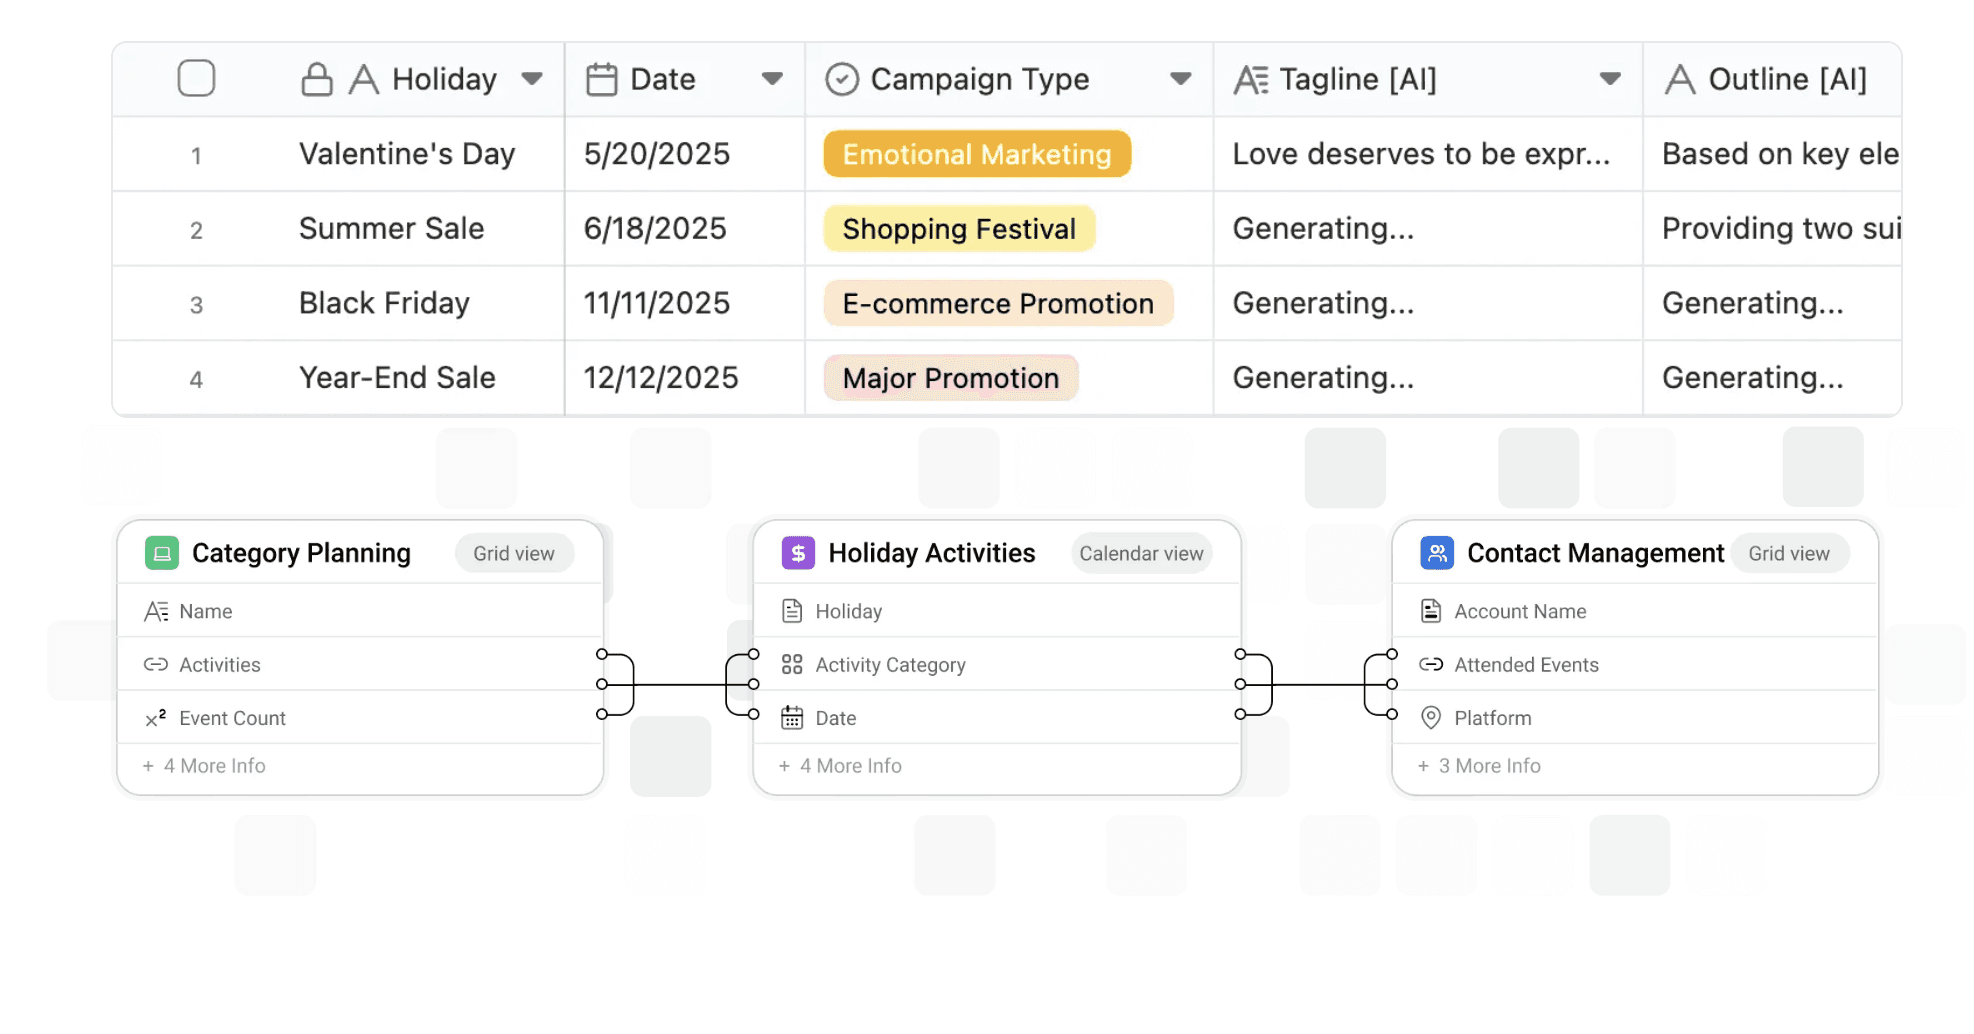This screenshot has height=1034, width=1974.
Task: Click the grid icon beside Activity Category
Action: pos(792,665)
